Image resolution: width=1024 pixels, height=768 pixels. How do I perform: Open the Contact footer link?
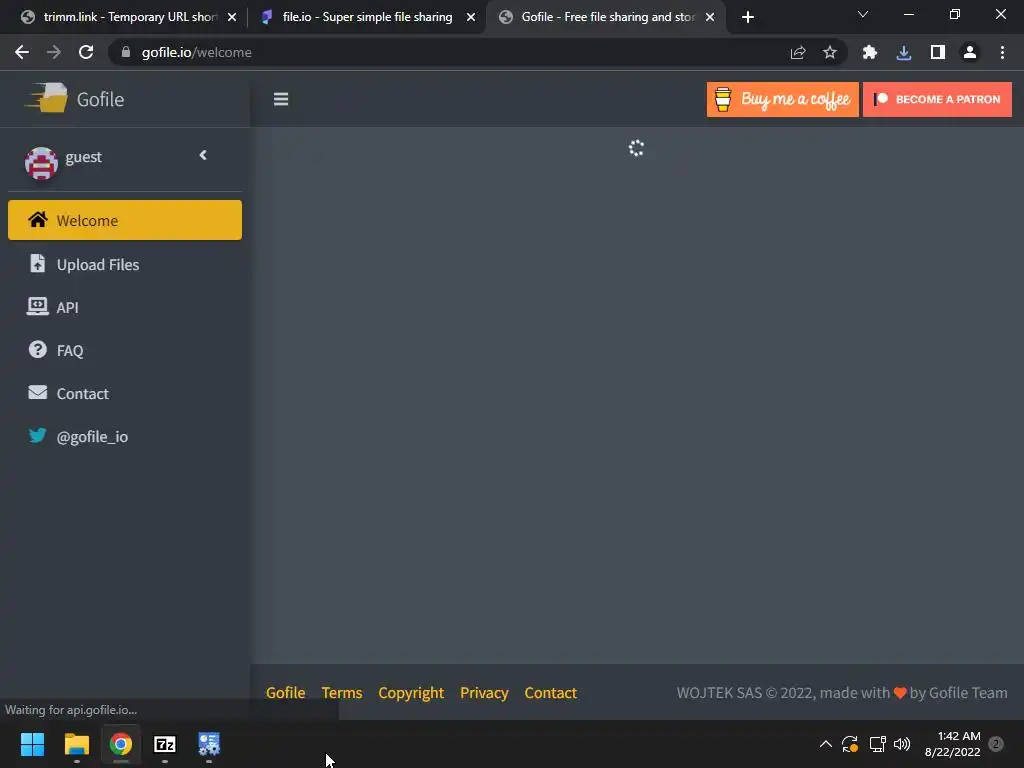tap(551, 693)
